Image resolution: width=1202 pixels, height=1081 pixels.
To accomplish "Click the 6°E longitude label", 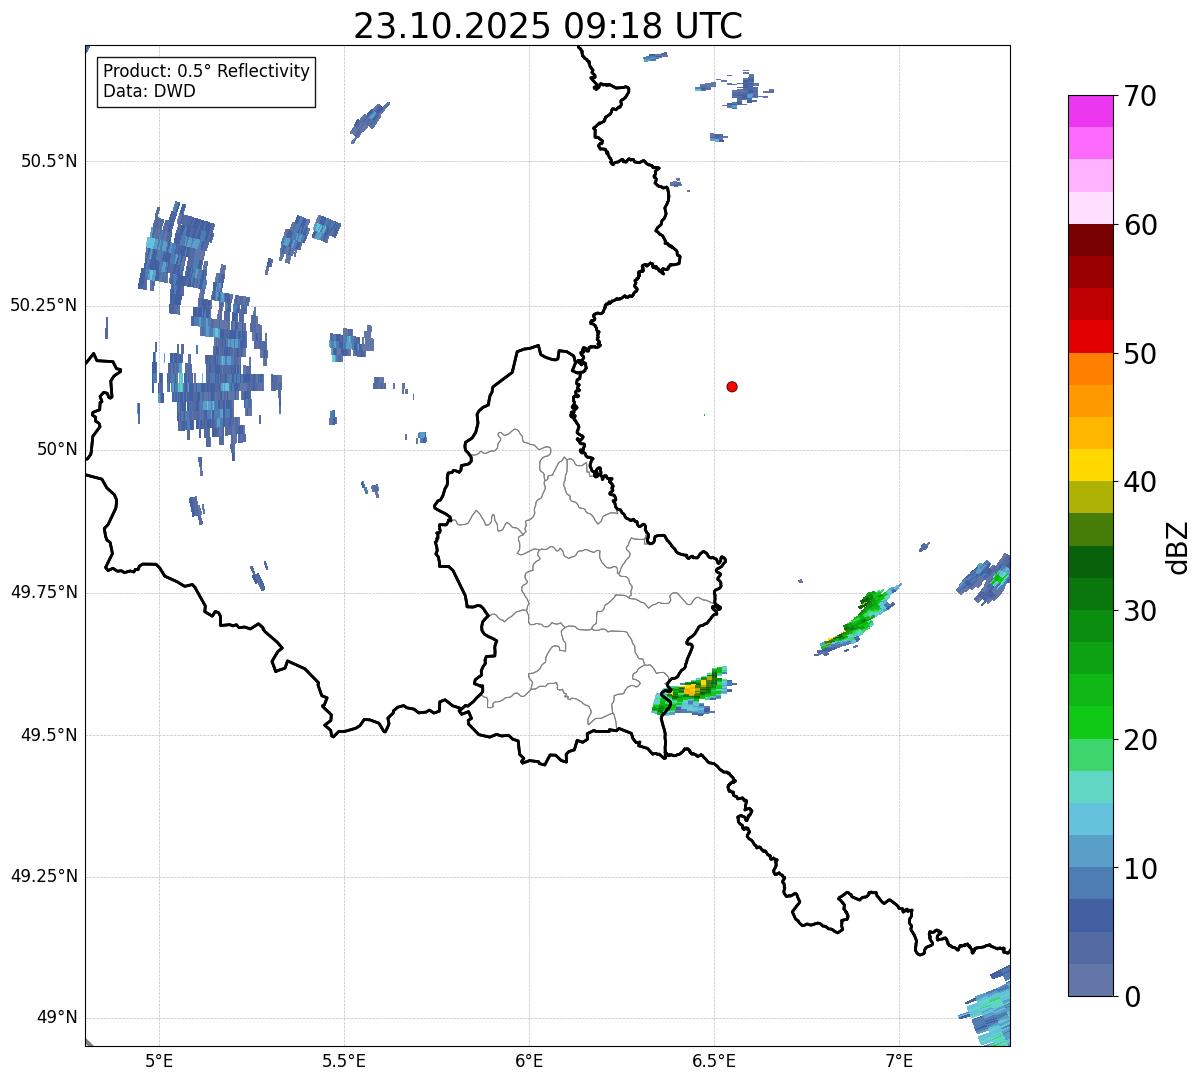I will [x=529, y=1060].
